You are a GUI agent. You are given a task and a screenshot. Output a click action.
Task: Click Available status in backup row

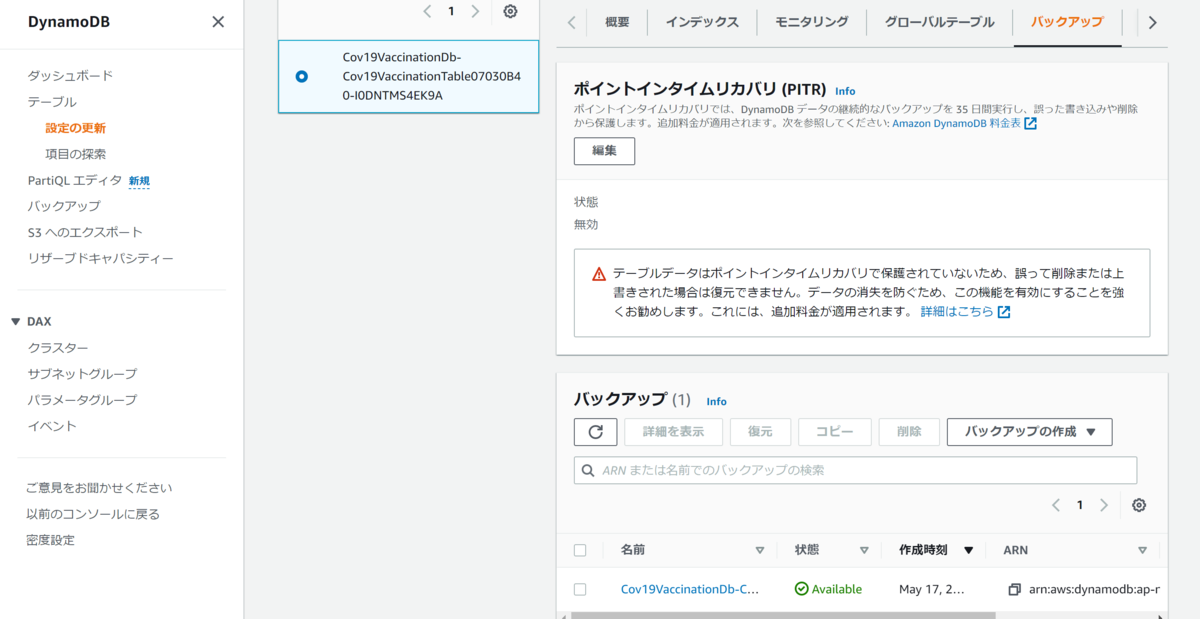(x=828, y=589)
